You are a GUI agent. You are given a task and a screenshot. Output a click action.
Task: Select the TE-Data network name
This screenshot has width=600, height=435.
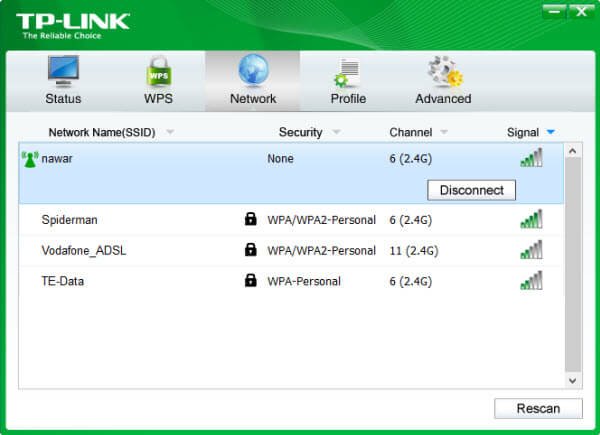[x=62, y=281]
